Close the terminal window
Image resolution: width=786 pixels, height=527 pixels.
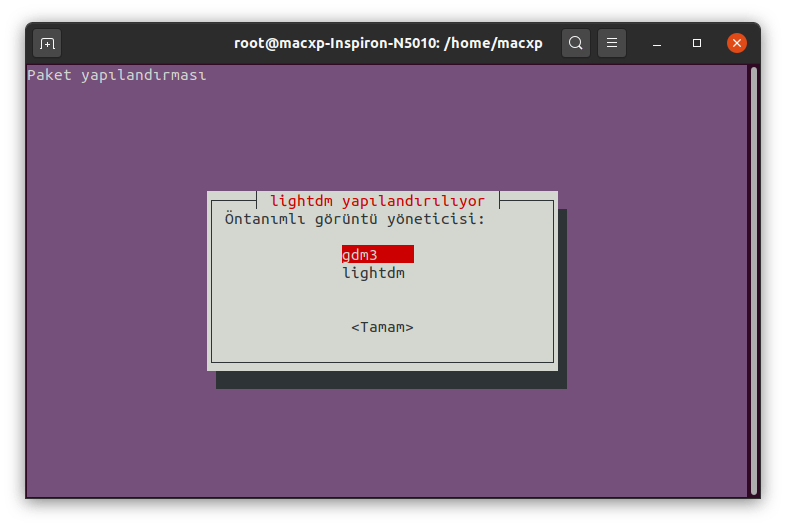click(x=737, y=43)
